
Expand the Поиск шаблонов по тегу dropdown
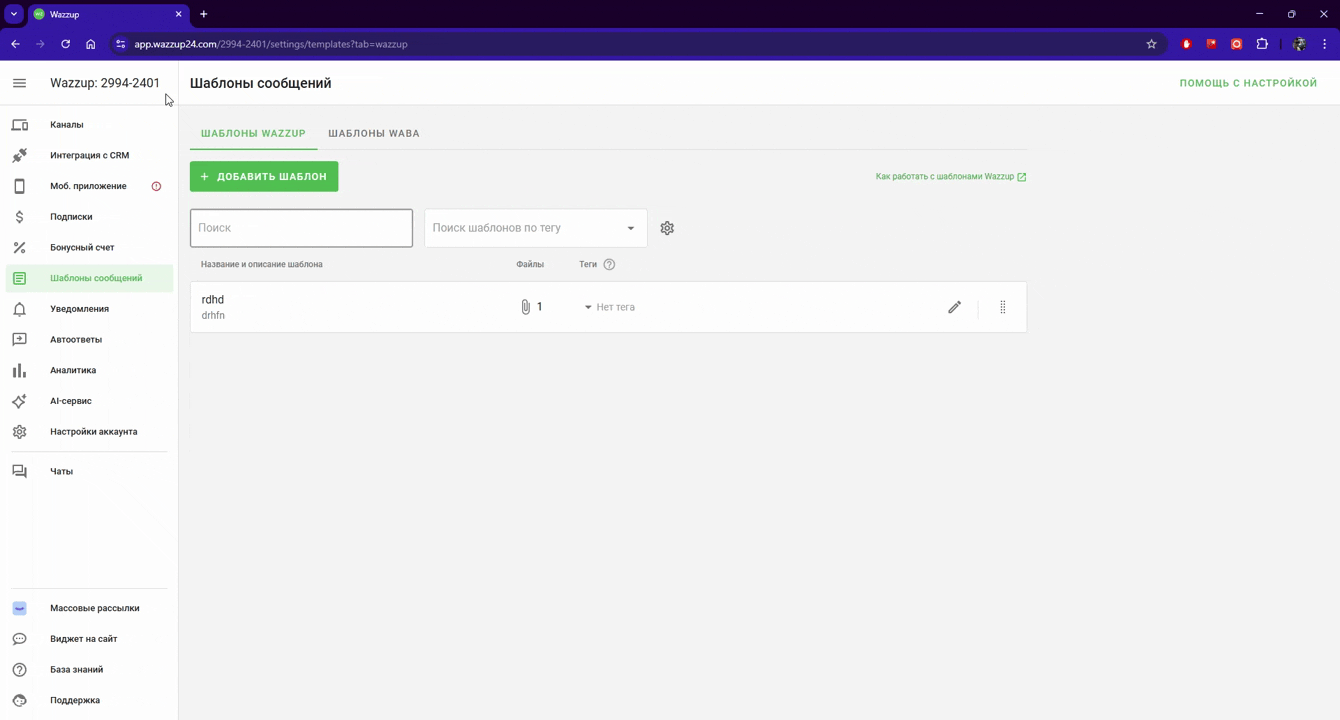click(630, 228)
